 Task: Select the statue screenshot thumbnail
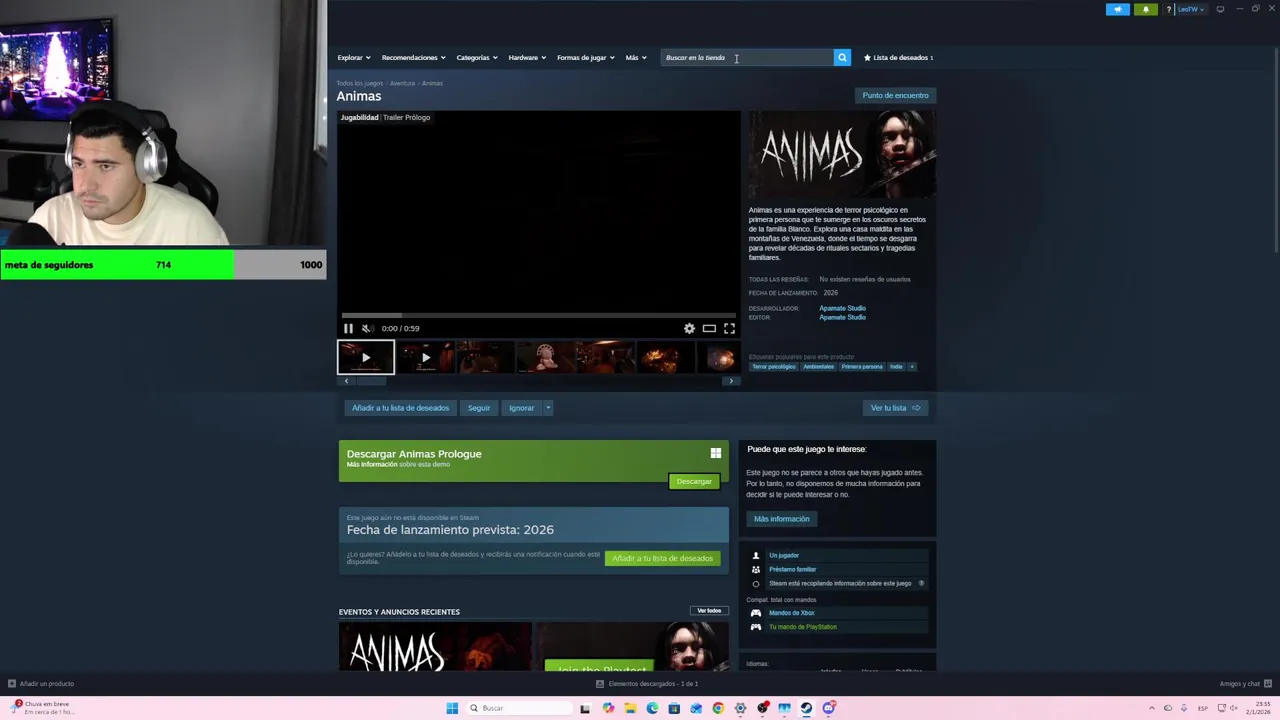(545, 357)
